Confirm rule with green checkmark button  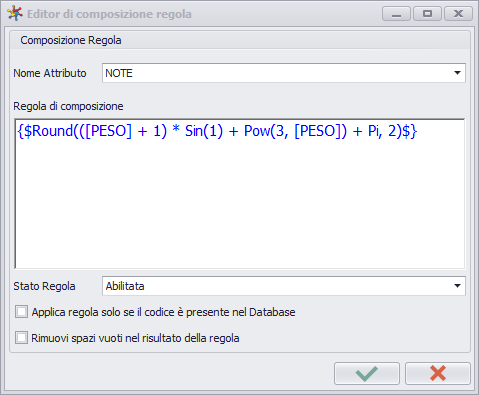[367, 374]
